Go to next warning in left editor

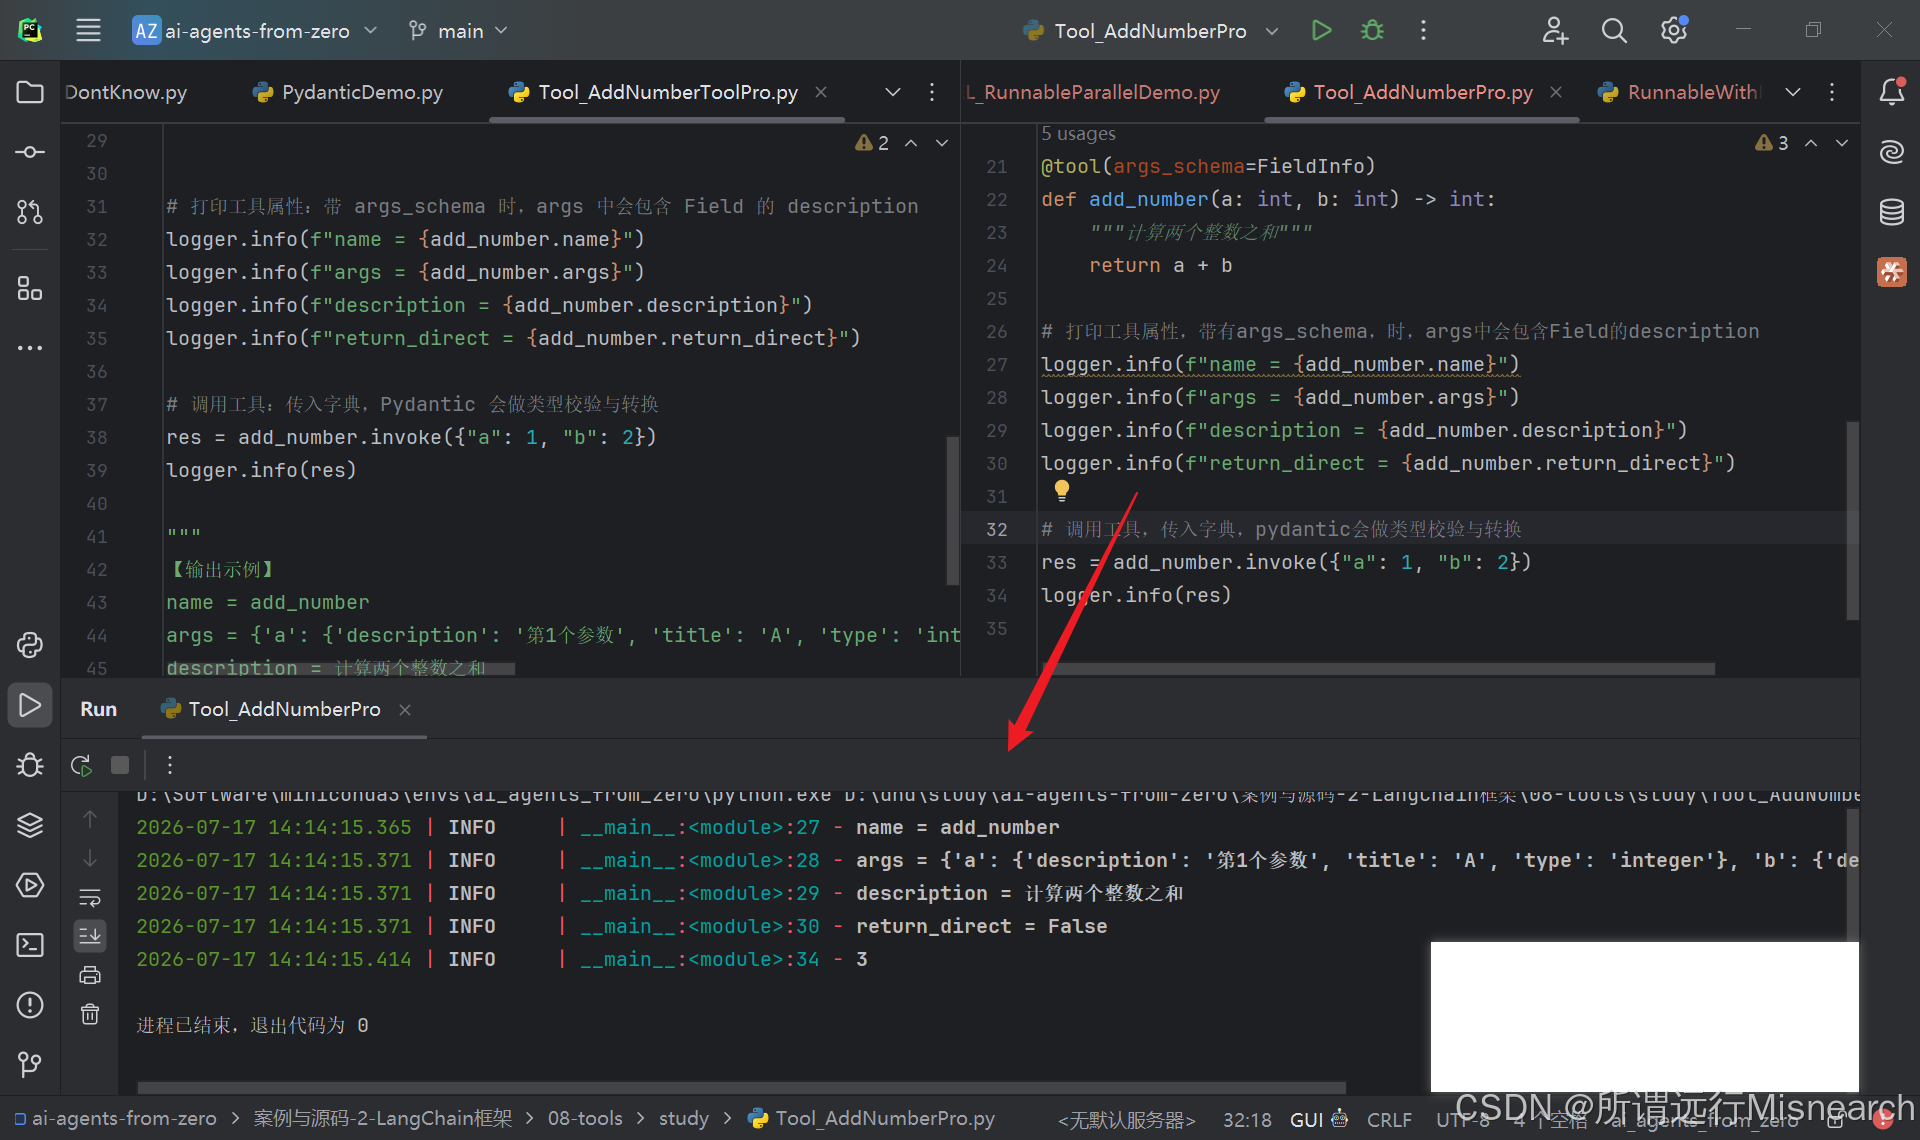coord(941,143)
